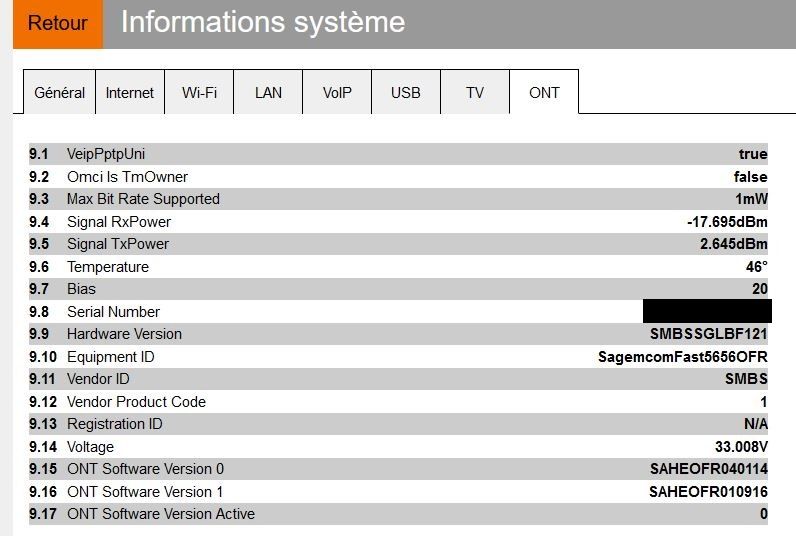Select ONT Software Version 0 value
Viewport: 796px width, 536px height.
708,469
